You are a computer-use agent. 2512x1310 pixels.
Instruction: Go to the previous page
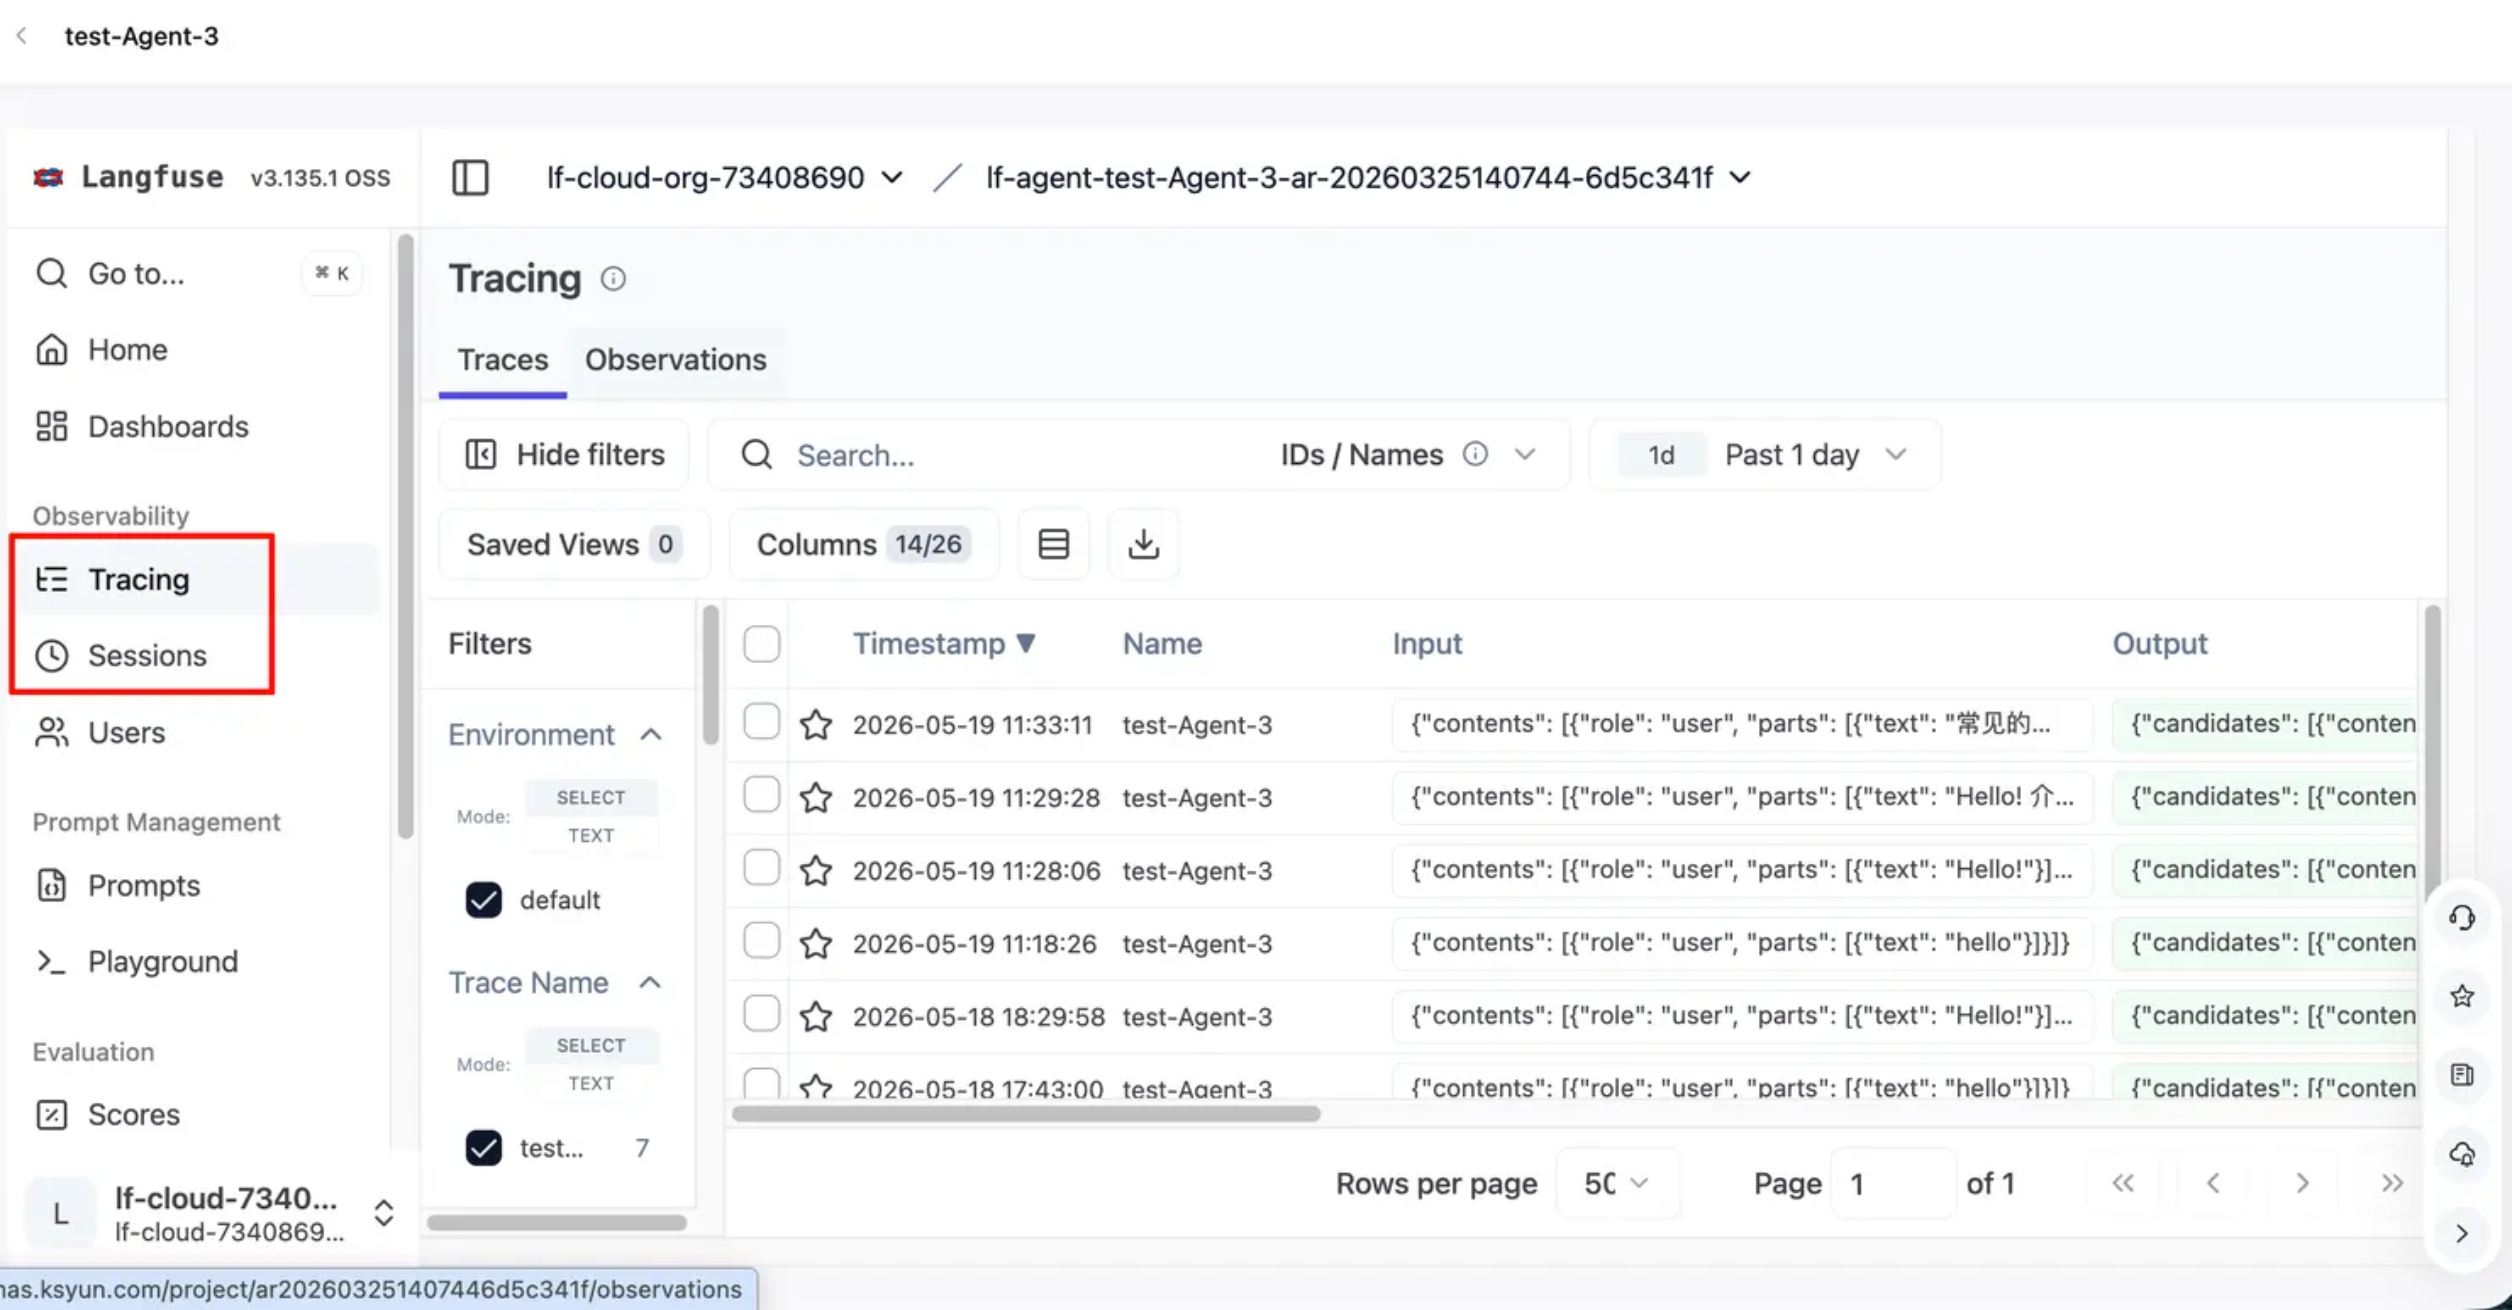tap(2213, 1184)
